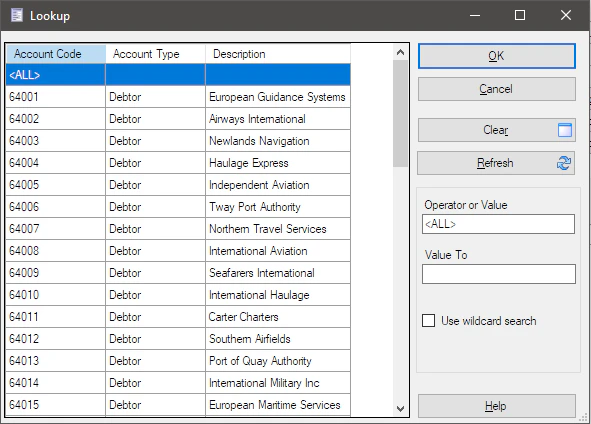Click into Operator or Value field
This screenshot has height=424, width=591.
498,224
